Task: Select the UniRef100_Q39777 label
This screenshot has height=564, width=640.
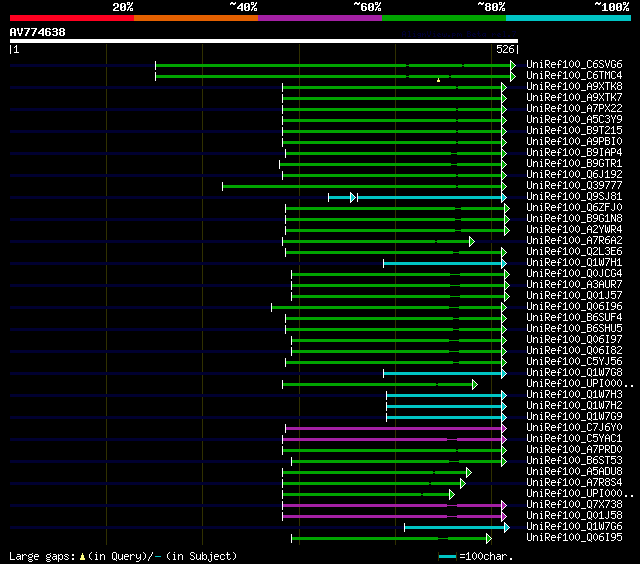Action: pos(574,186)
